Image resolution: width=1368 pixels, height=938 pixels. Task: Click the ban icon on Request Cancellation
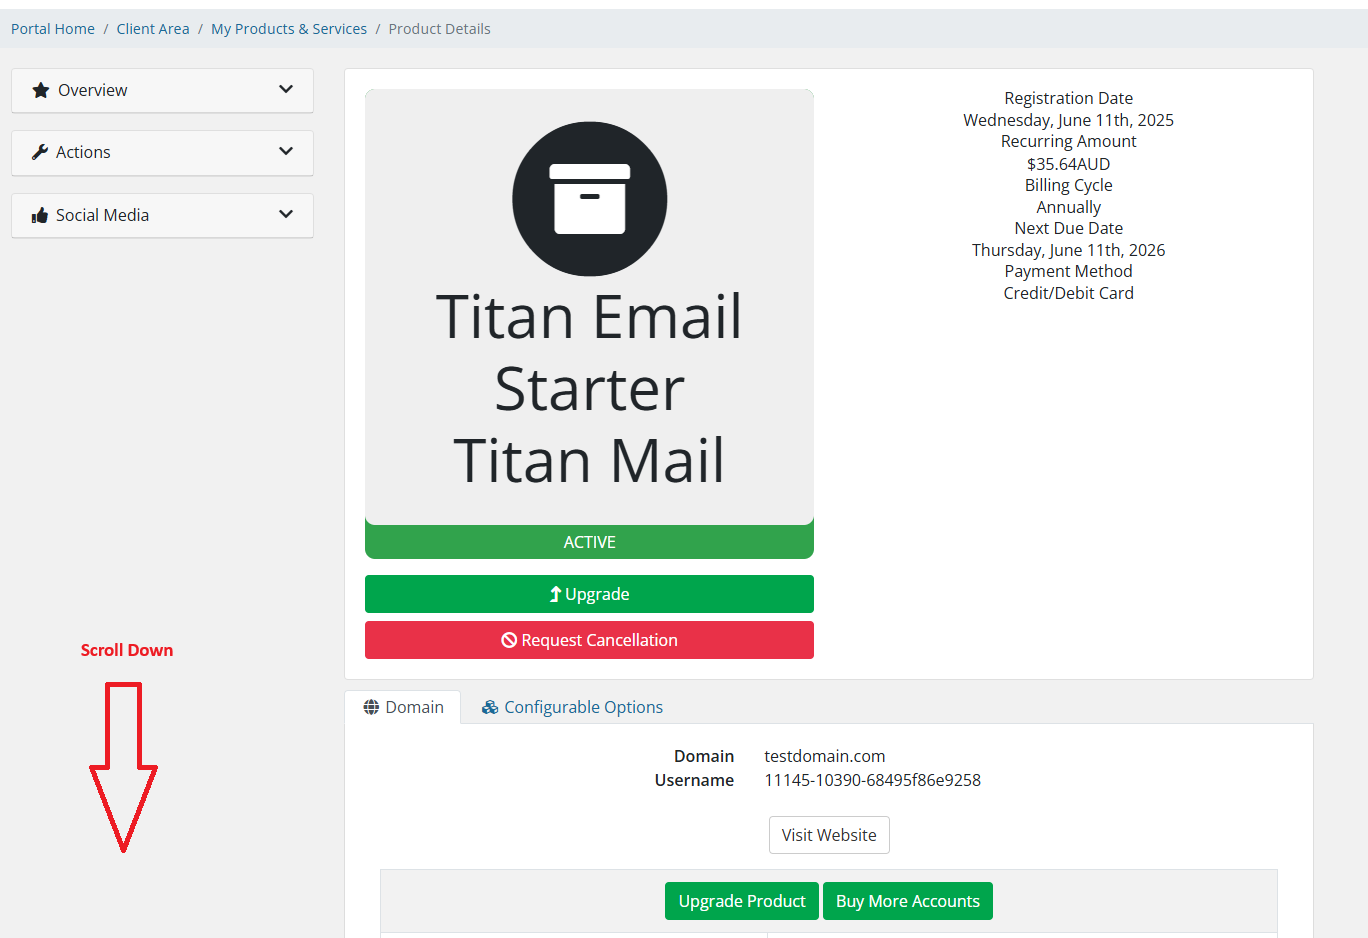pyautogui.click(x=509, y=640)
